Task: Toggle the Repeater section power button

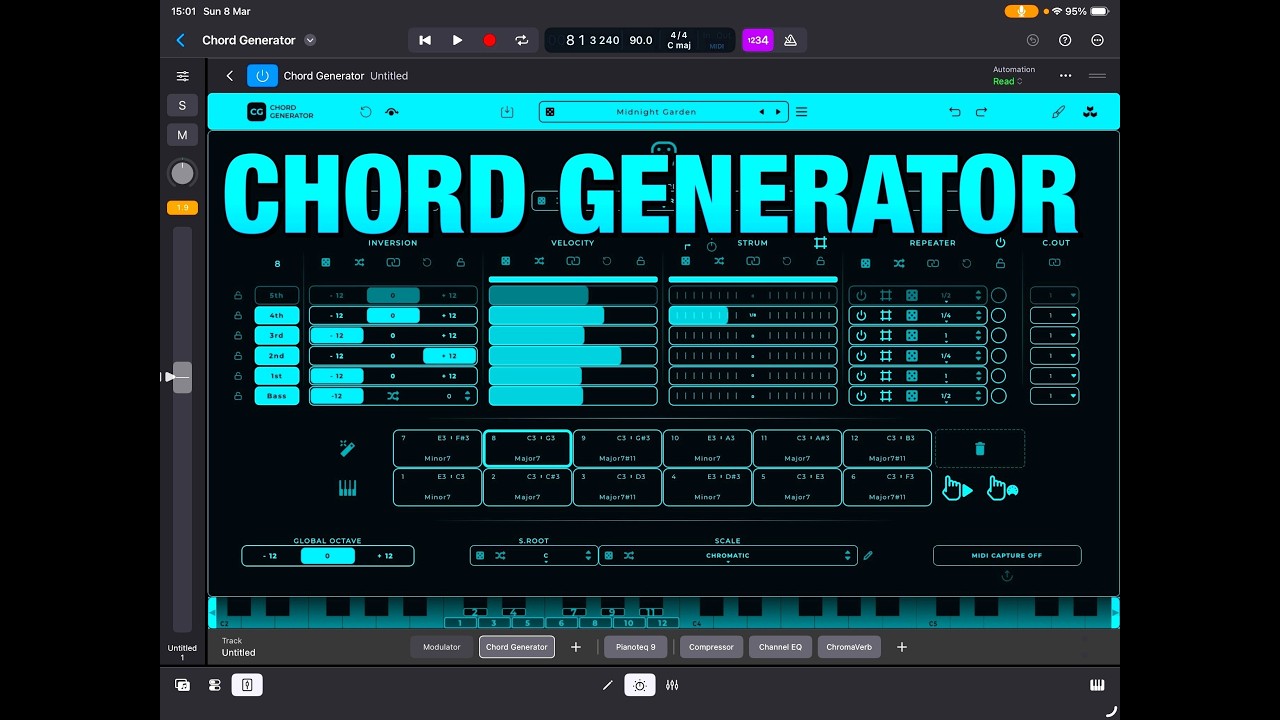Action: coord(1000,243)
